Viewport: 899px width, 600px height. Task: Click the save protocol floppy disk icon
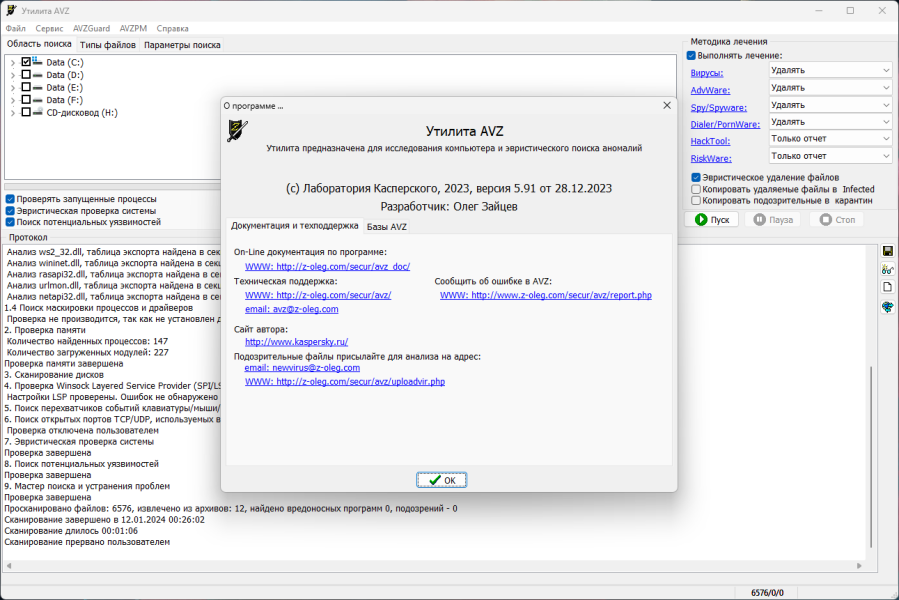888,251
